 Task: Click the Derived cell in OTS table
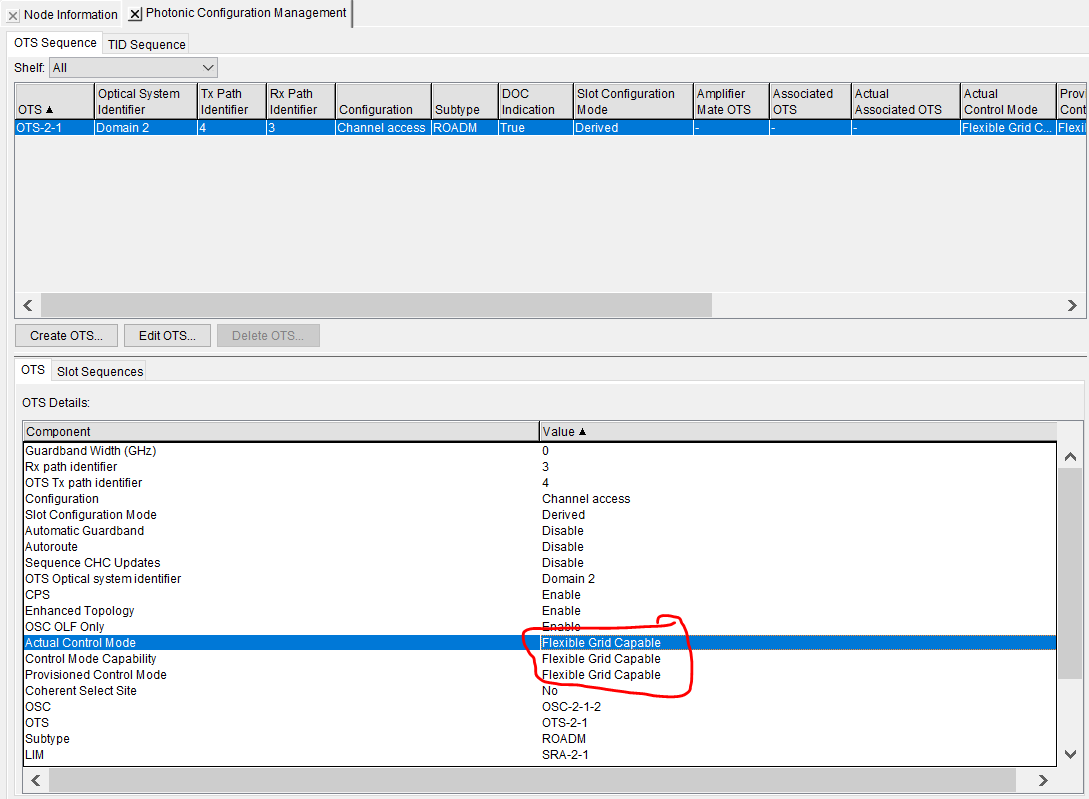pos(633,128)
